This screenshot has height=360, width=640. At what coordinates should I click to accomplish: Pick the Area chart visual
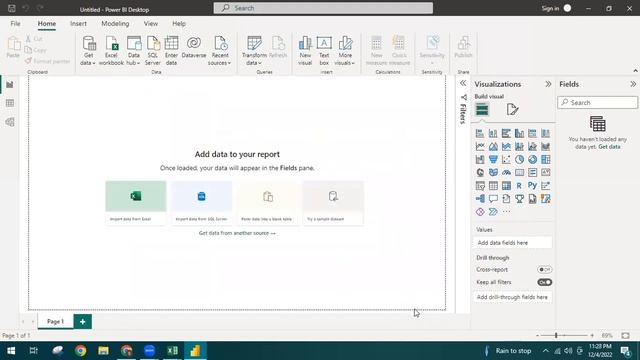(x=493, y=146)
